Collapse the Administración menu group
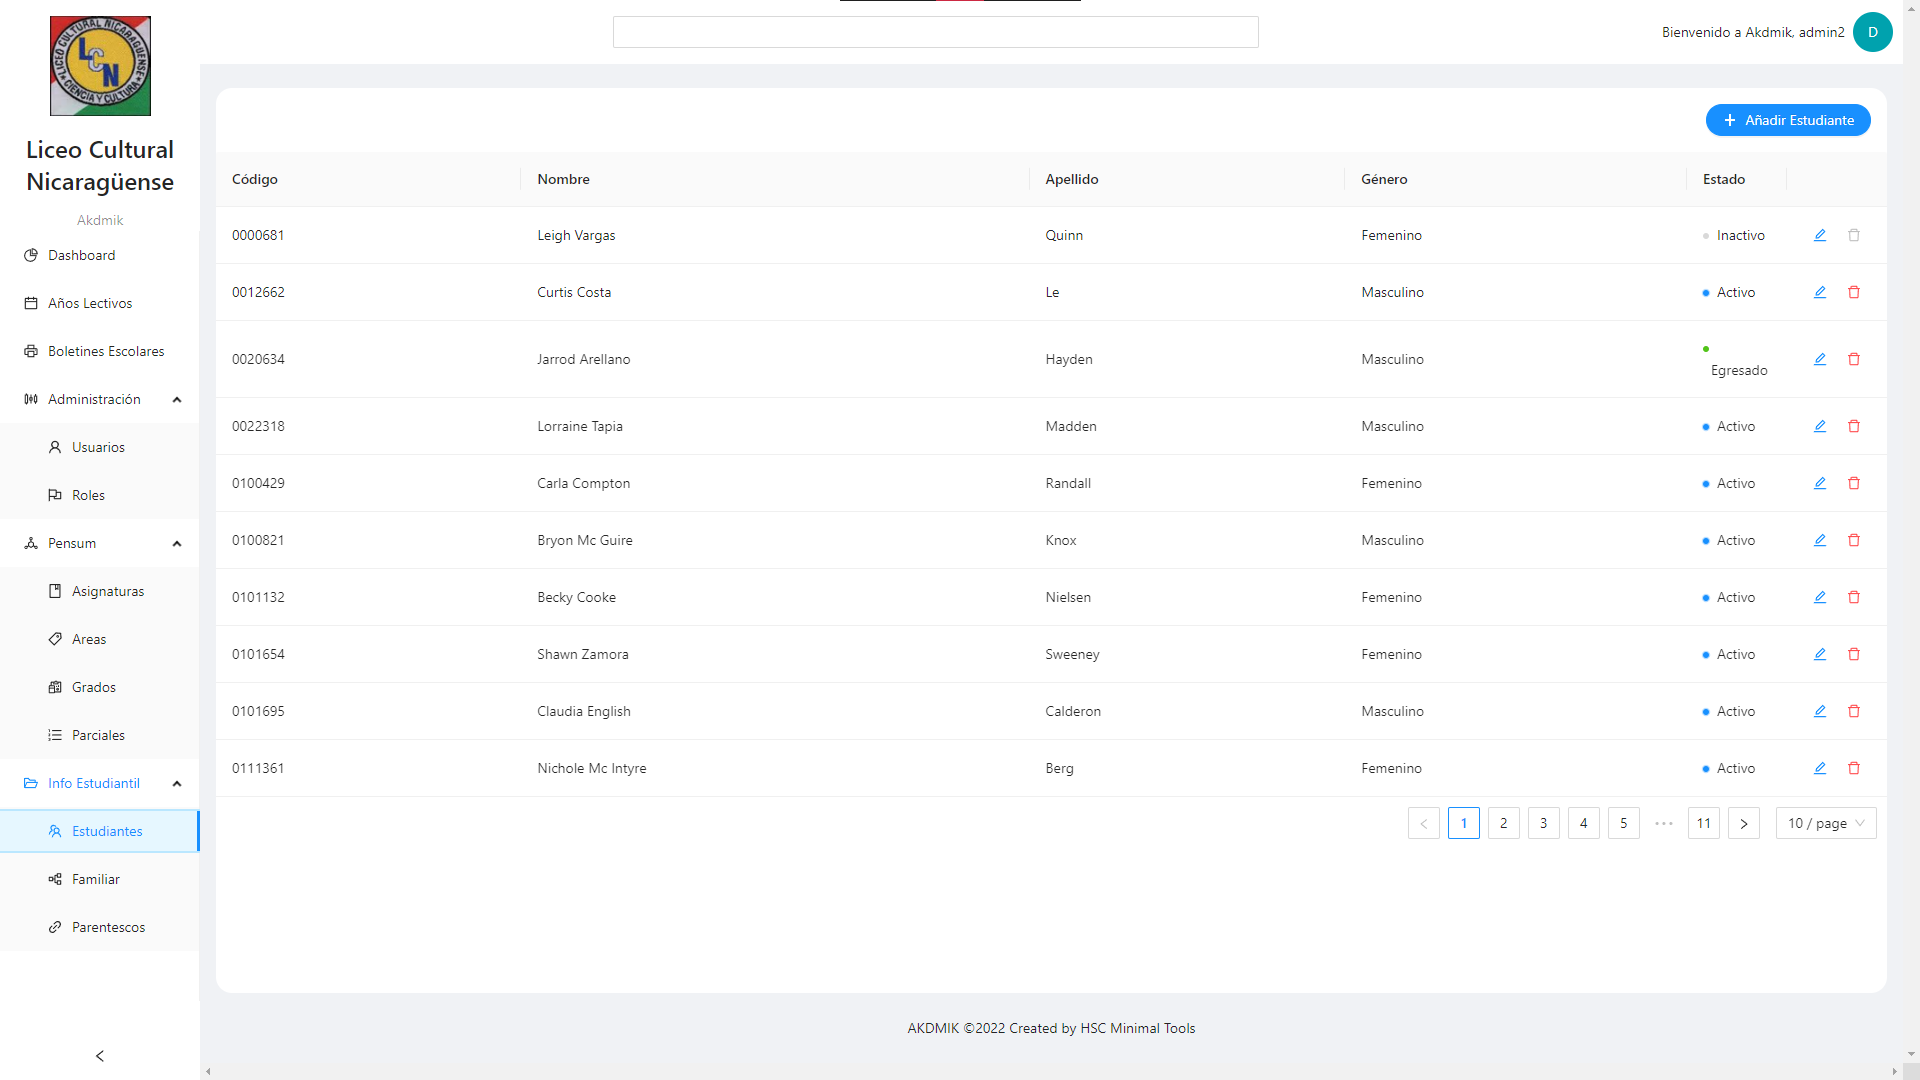 point(177,400)
